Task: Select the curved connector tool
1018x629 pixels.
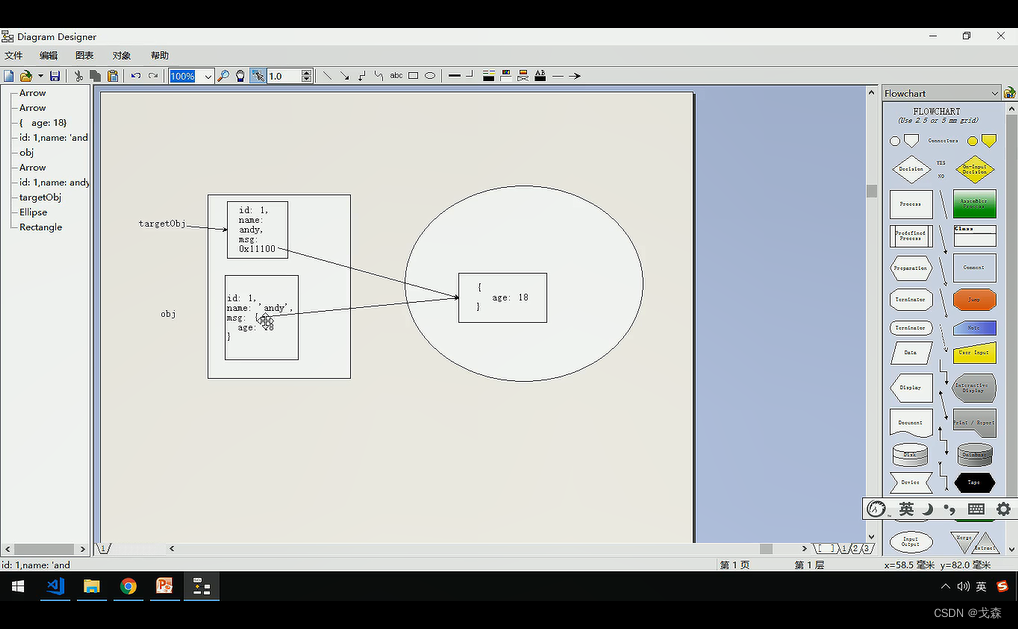Action: point(379,76)
